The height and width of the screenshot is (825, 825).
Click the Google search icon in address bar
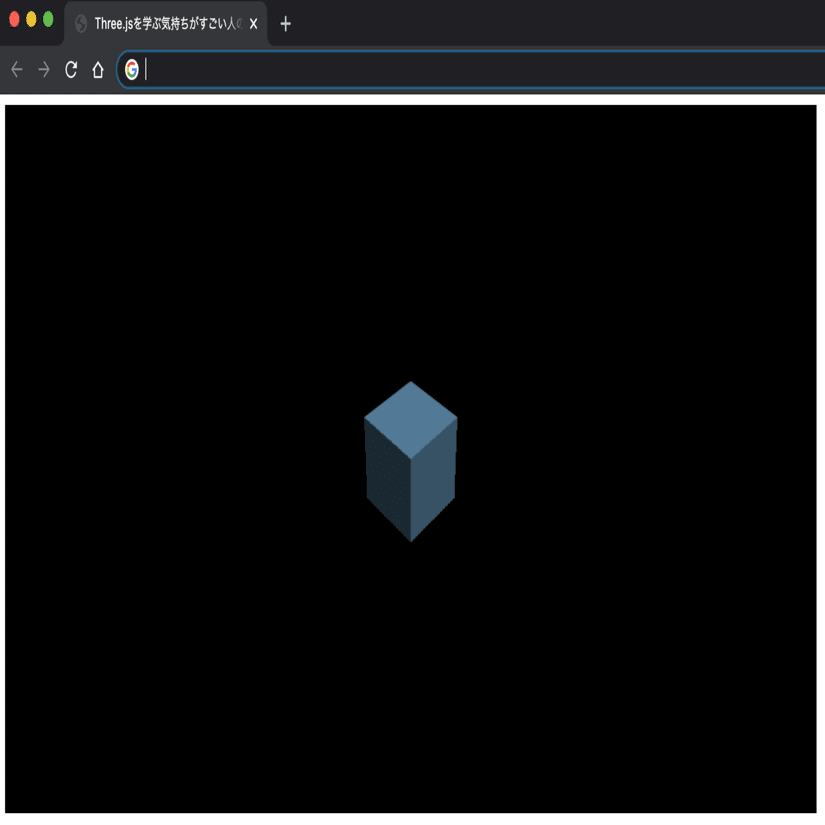(131, 70)
